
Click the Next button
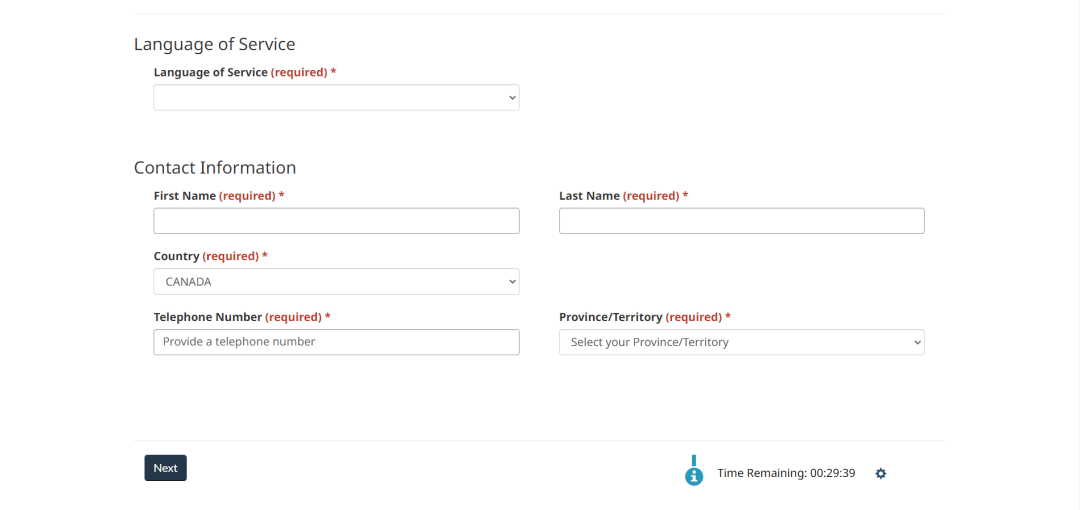point(165,468)
